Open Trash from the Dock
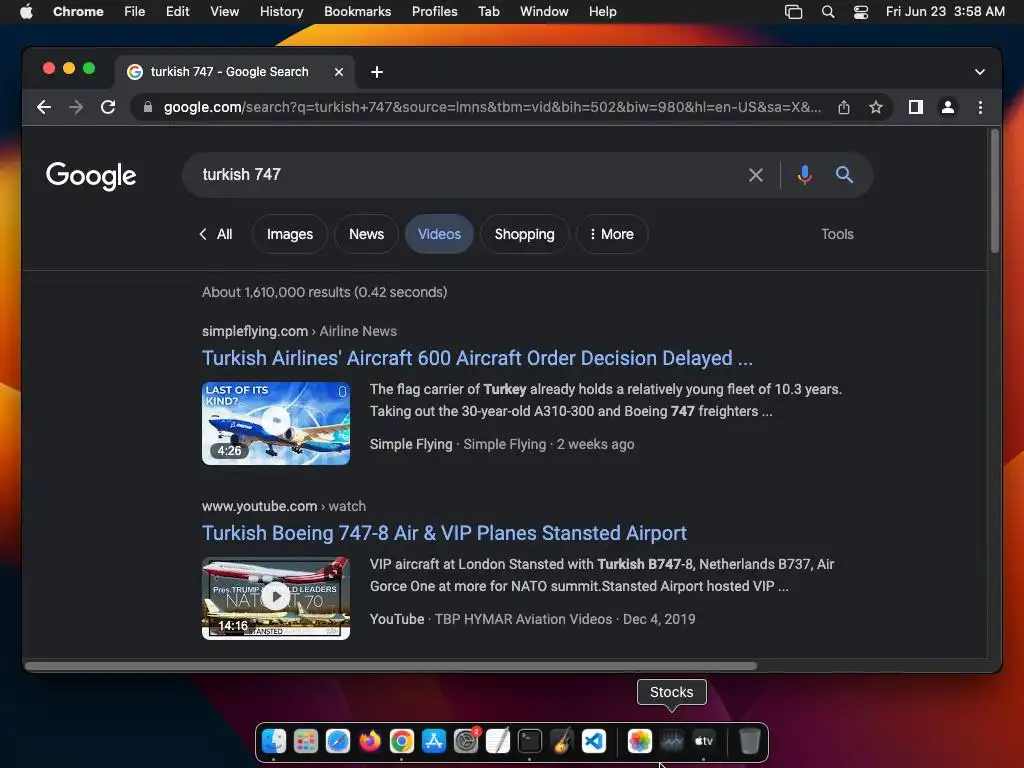Viewport: 1024px width, 768px height. tap(749, 741)
